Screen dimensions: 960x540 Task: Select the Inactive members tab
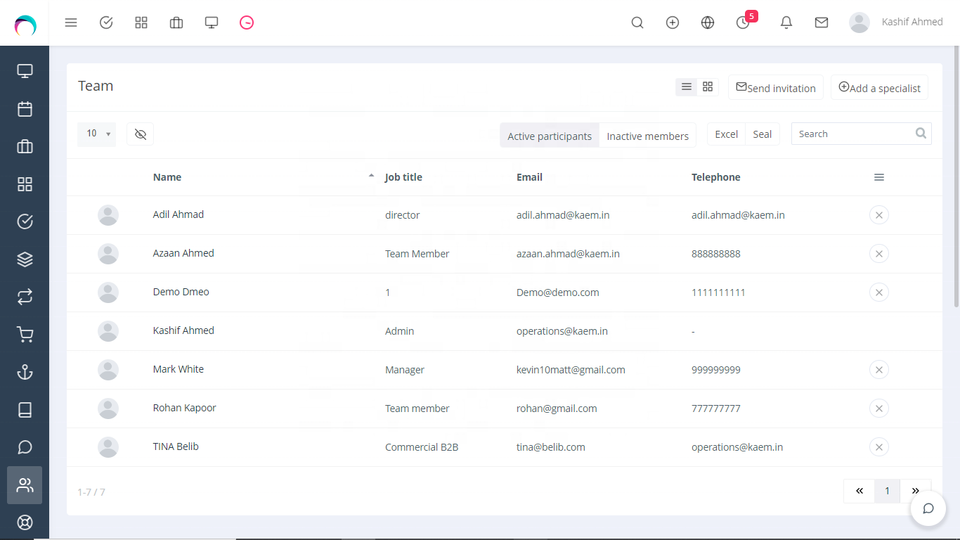click(x=647, y=136)
